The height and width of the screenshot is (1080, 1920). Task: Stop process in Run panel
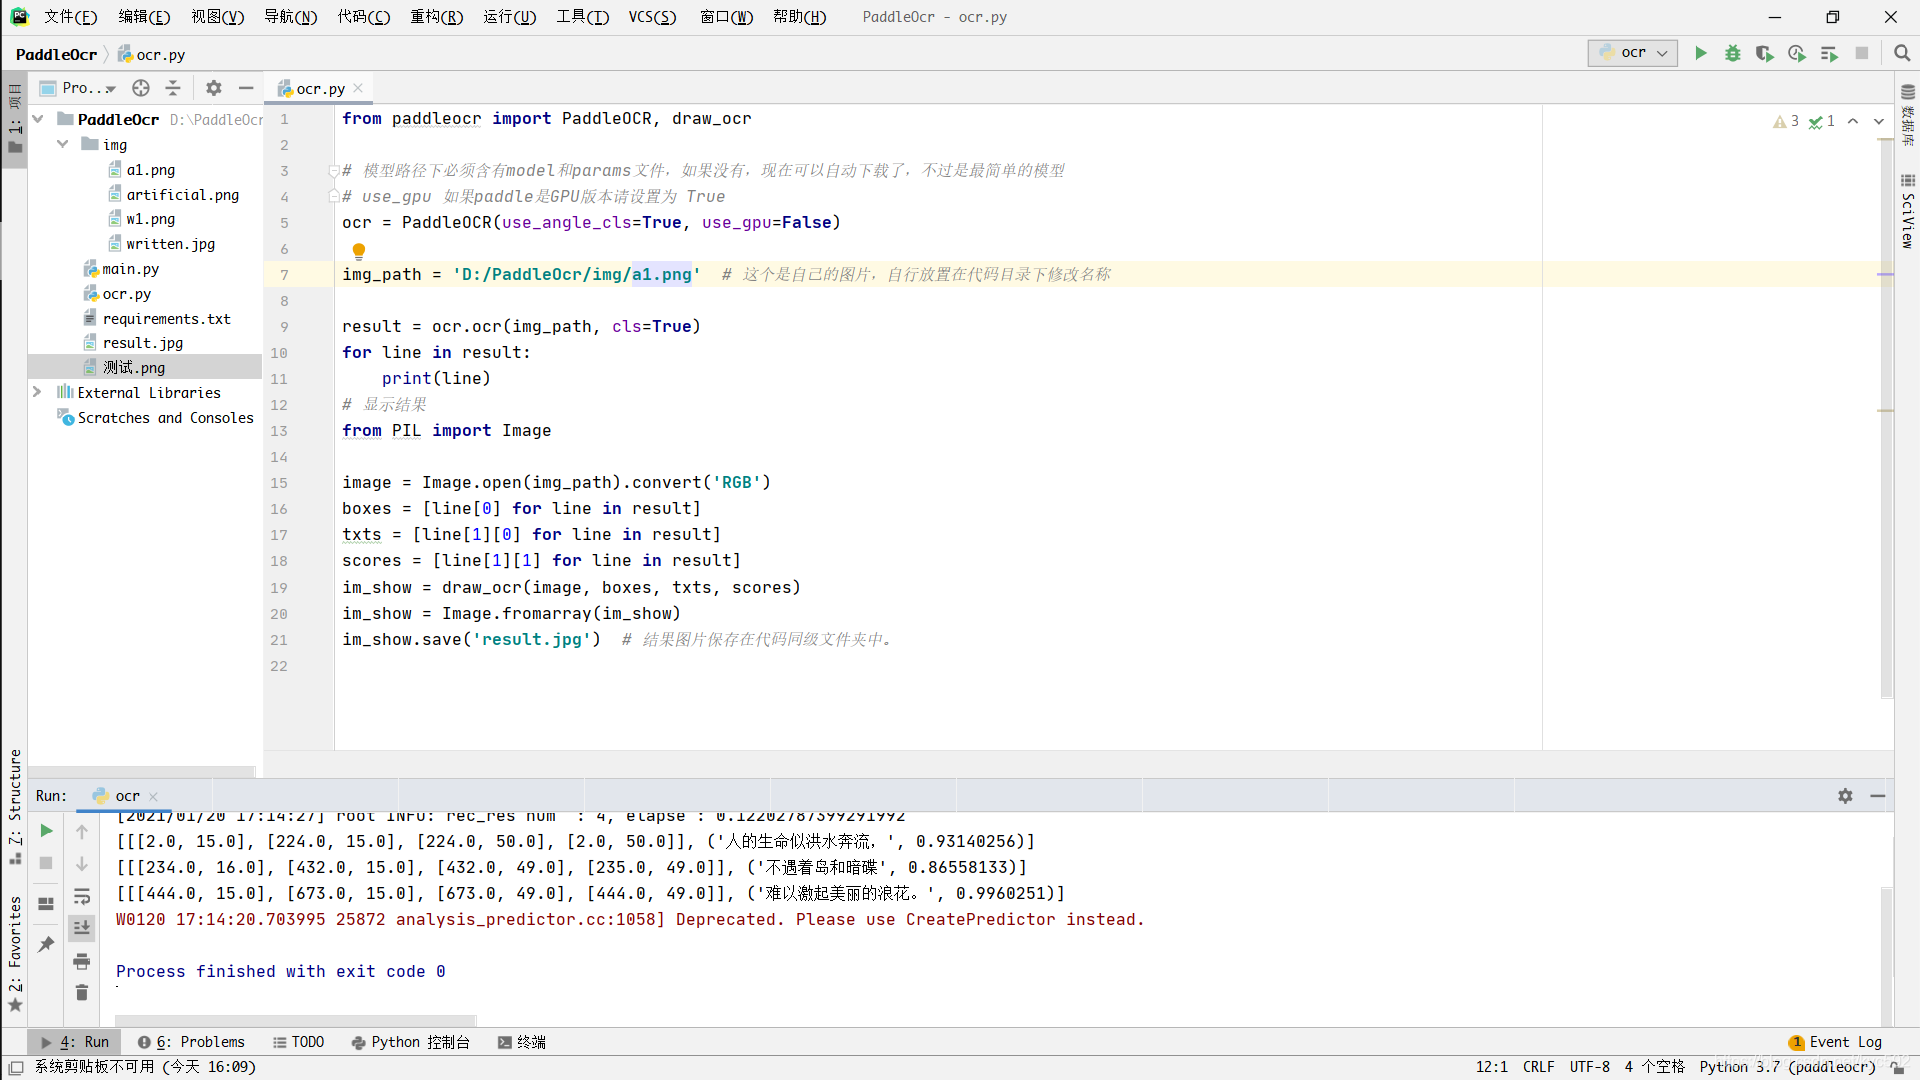[46, 862]
